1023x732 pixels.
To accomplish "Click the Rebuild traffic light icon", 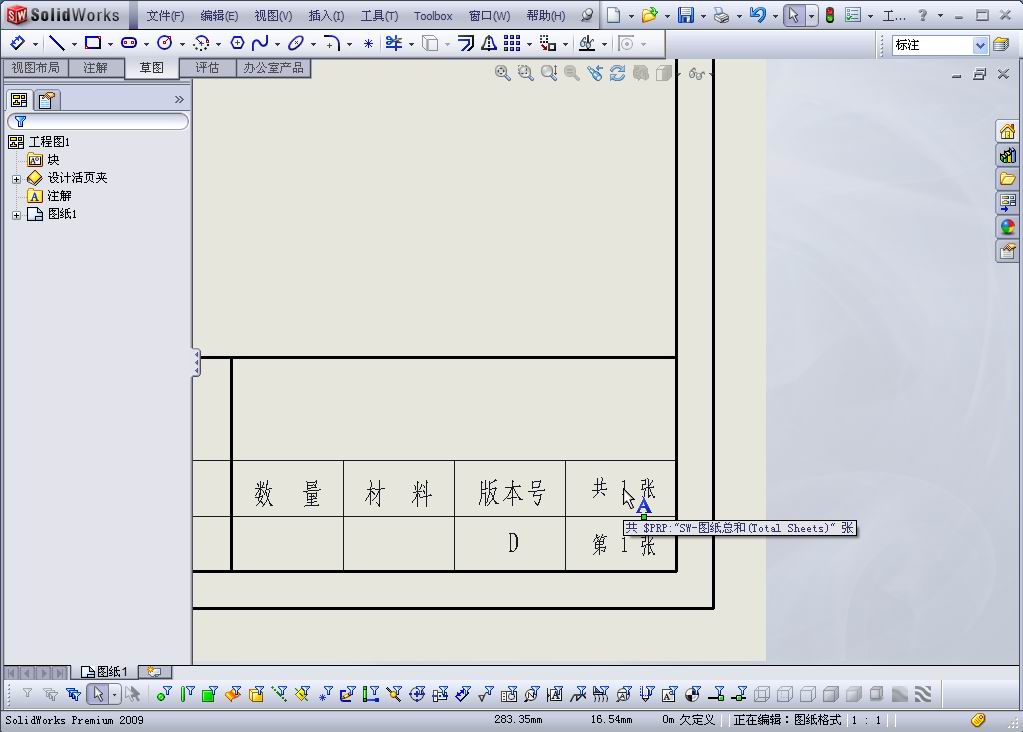I will (x=830, y=15).
